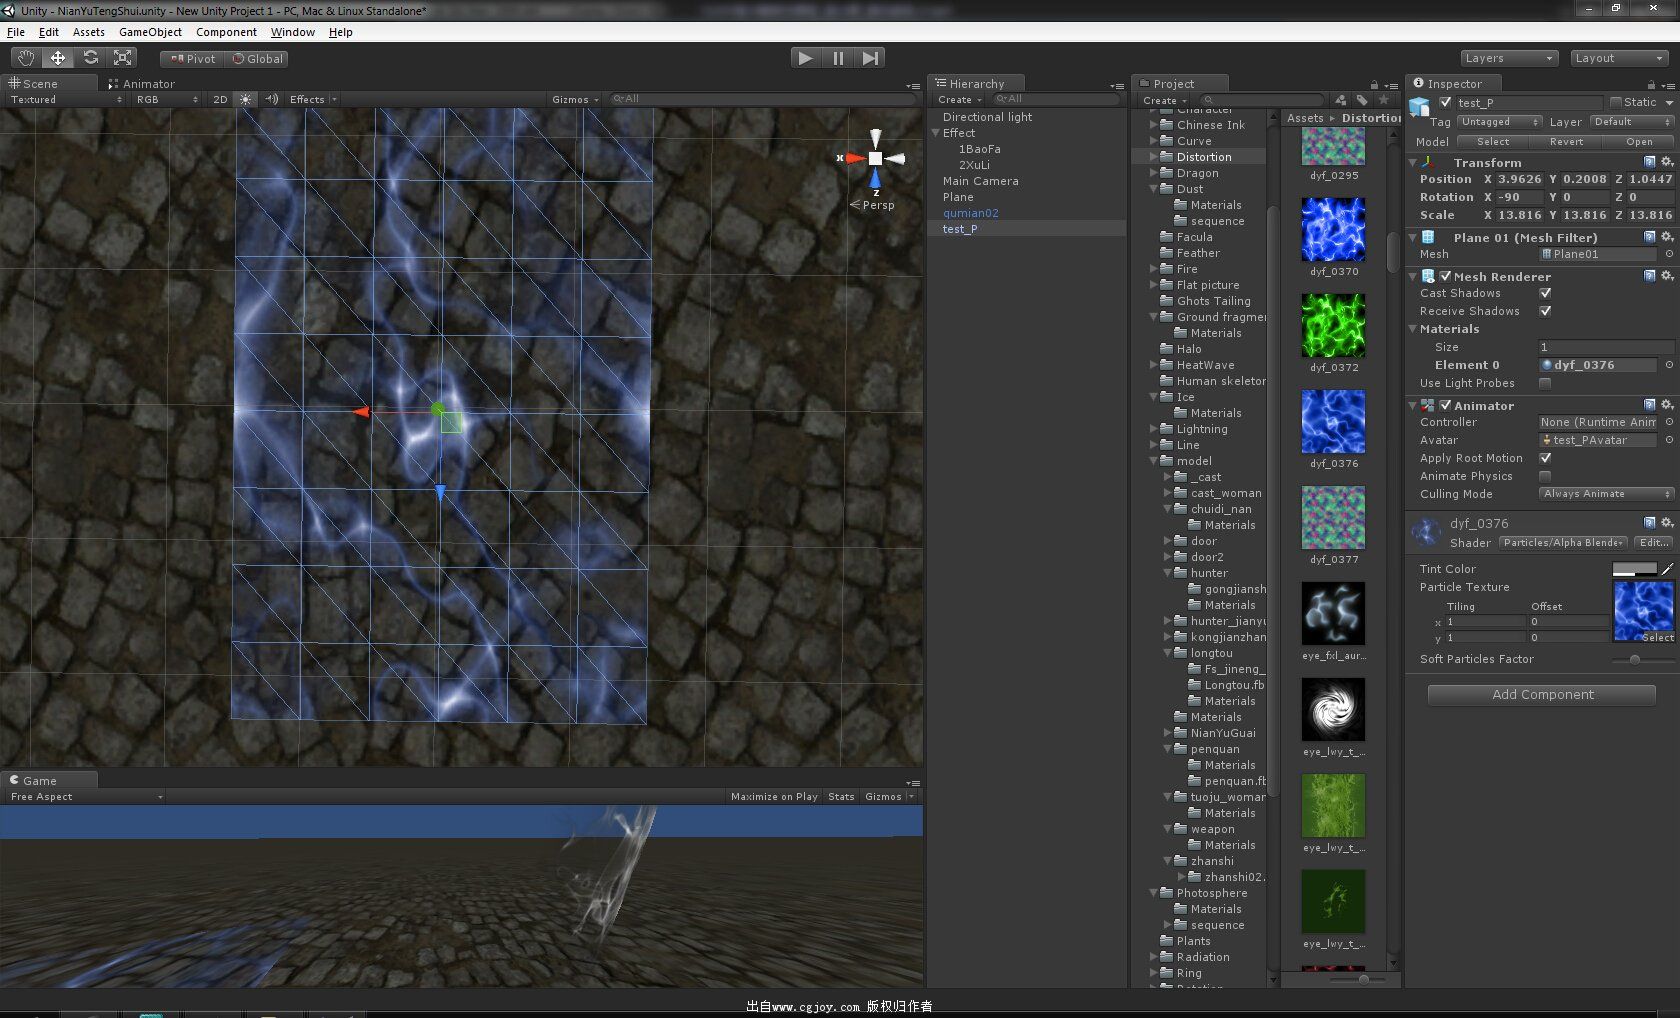
Task: Select the Rotate tool in the toolbar
Action: tap(91, 58)
